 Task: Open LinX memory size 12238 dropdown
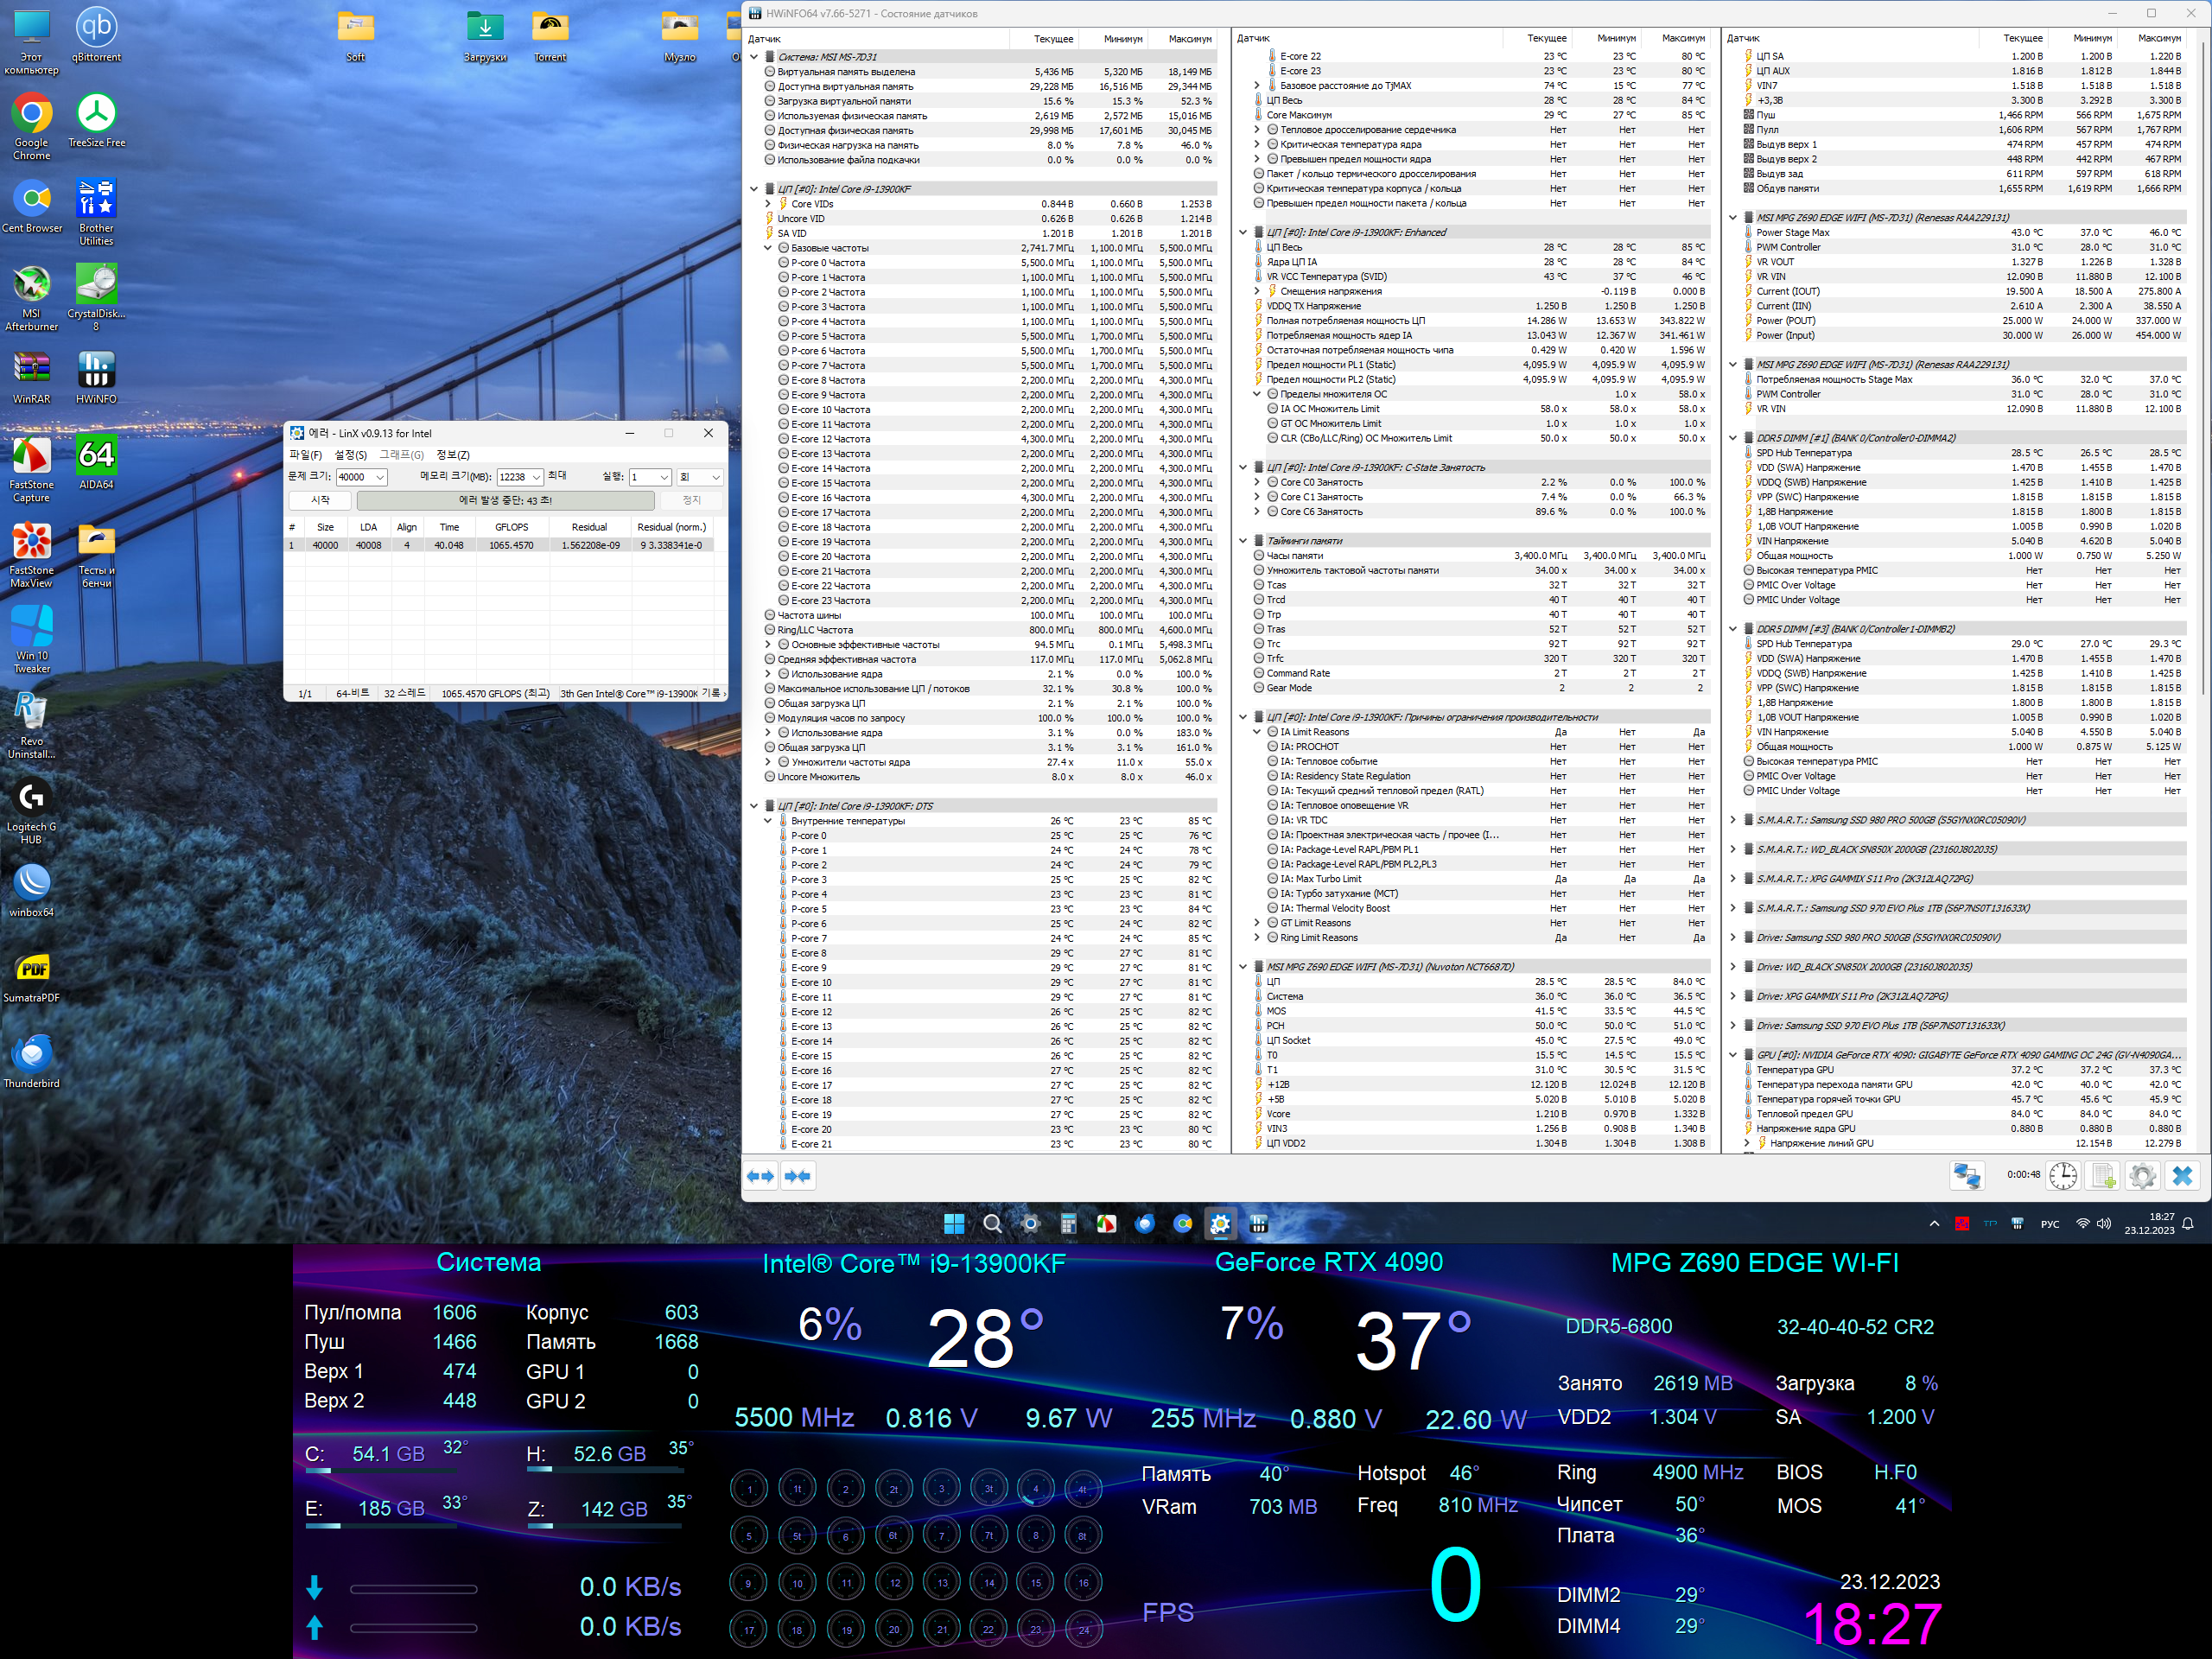coord(536,477)
